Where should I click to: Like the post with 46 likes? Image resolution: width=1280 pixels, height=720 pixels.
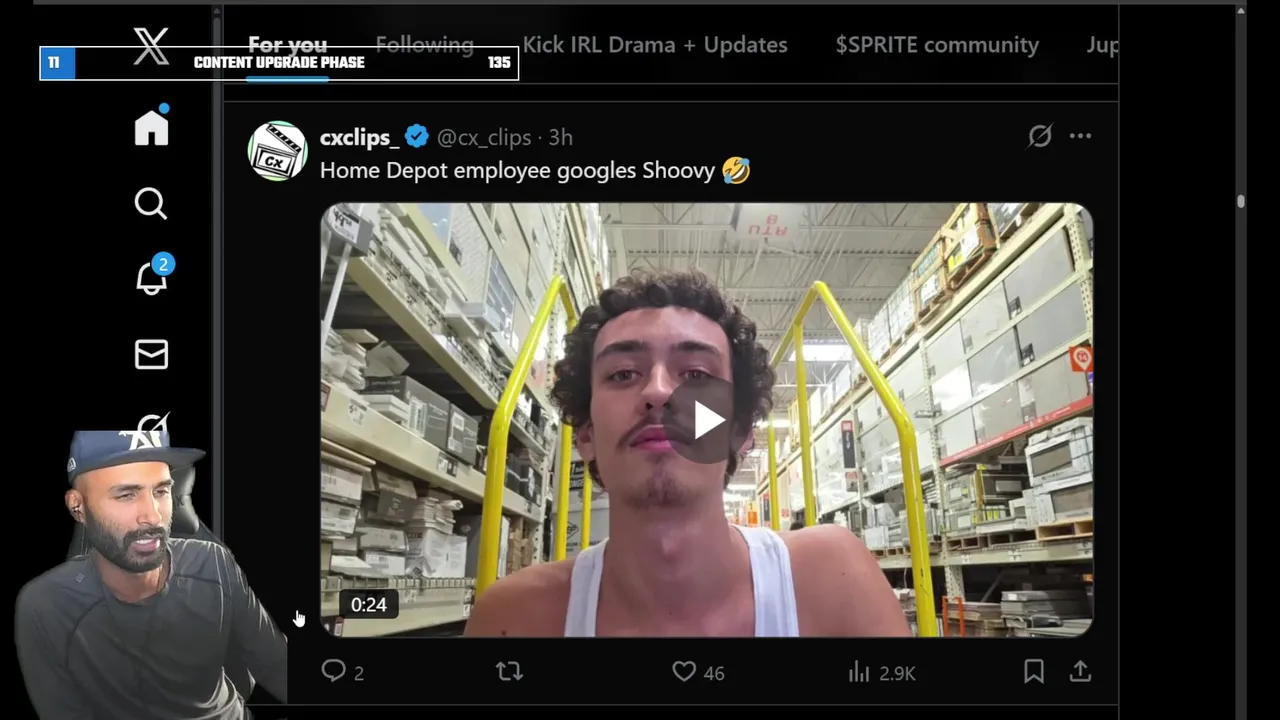click(698, 672)
